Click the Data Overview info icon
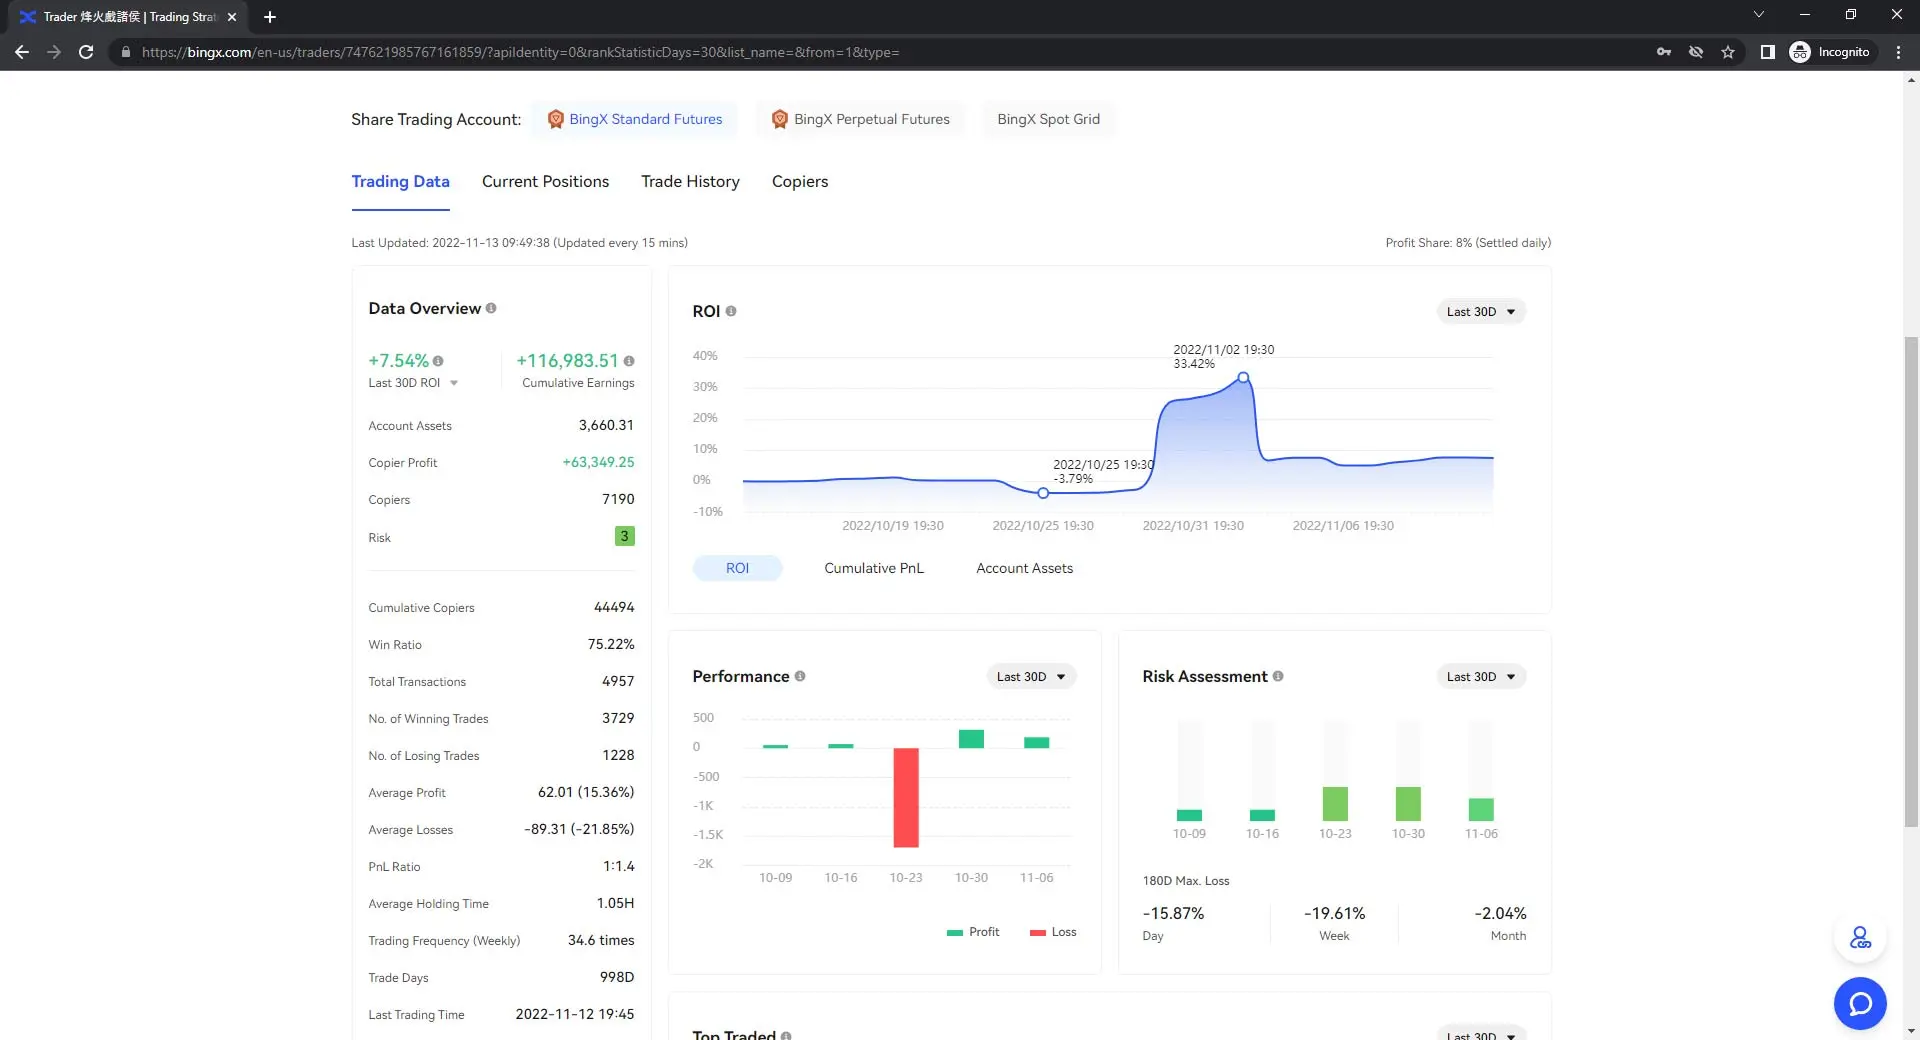 pos(491,308)
